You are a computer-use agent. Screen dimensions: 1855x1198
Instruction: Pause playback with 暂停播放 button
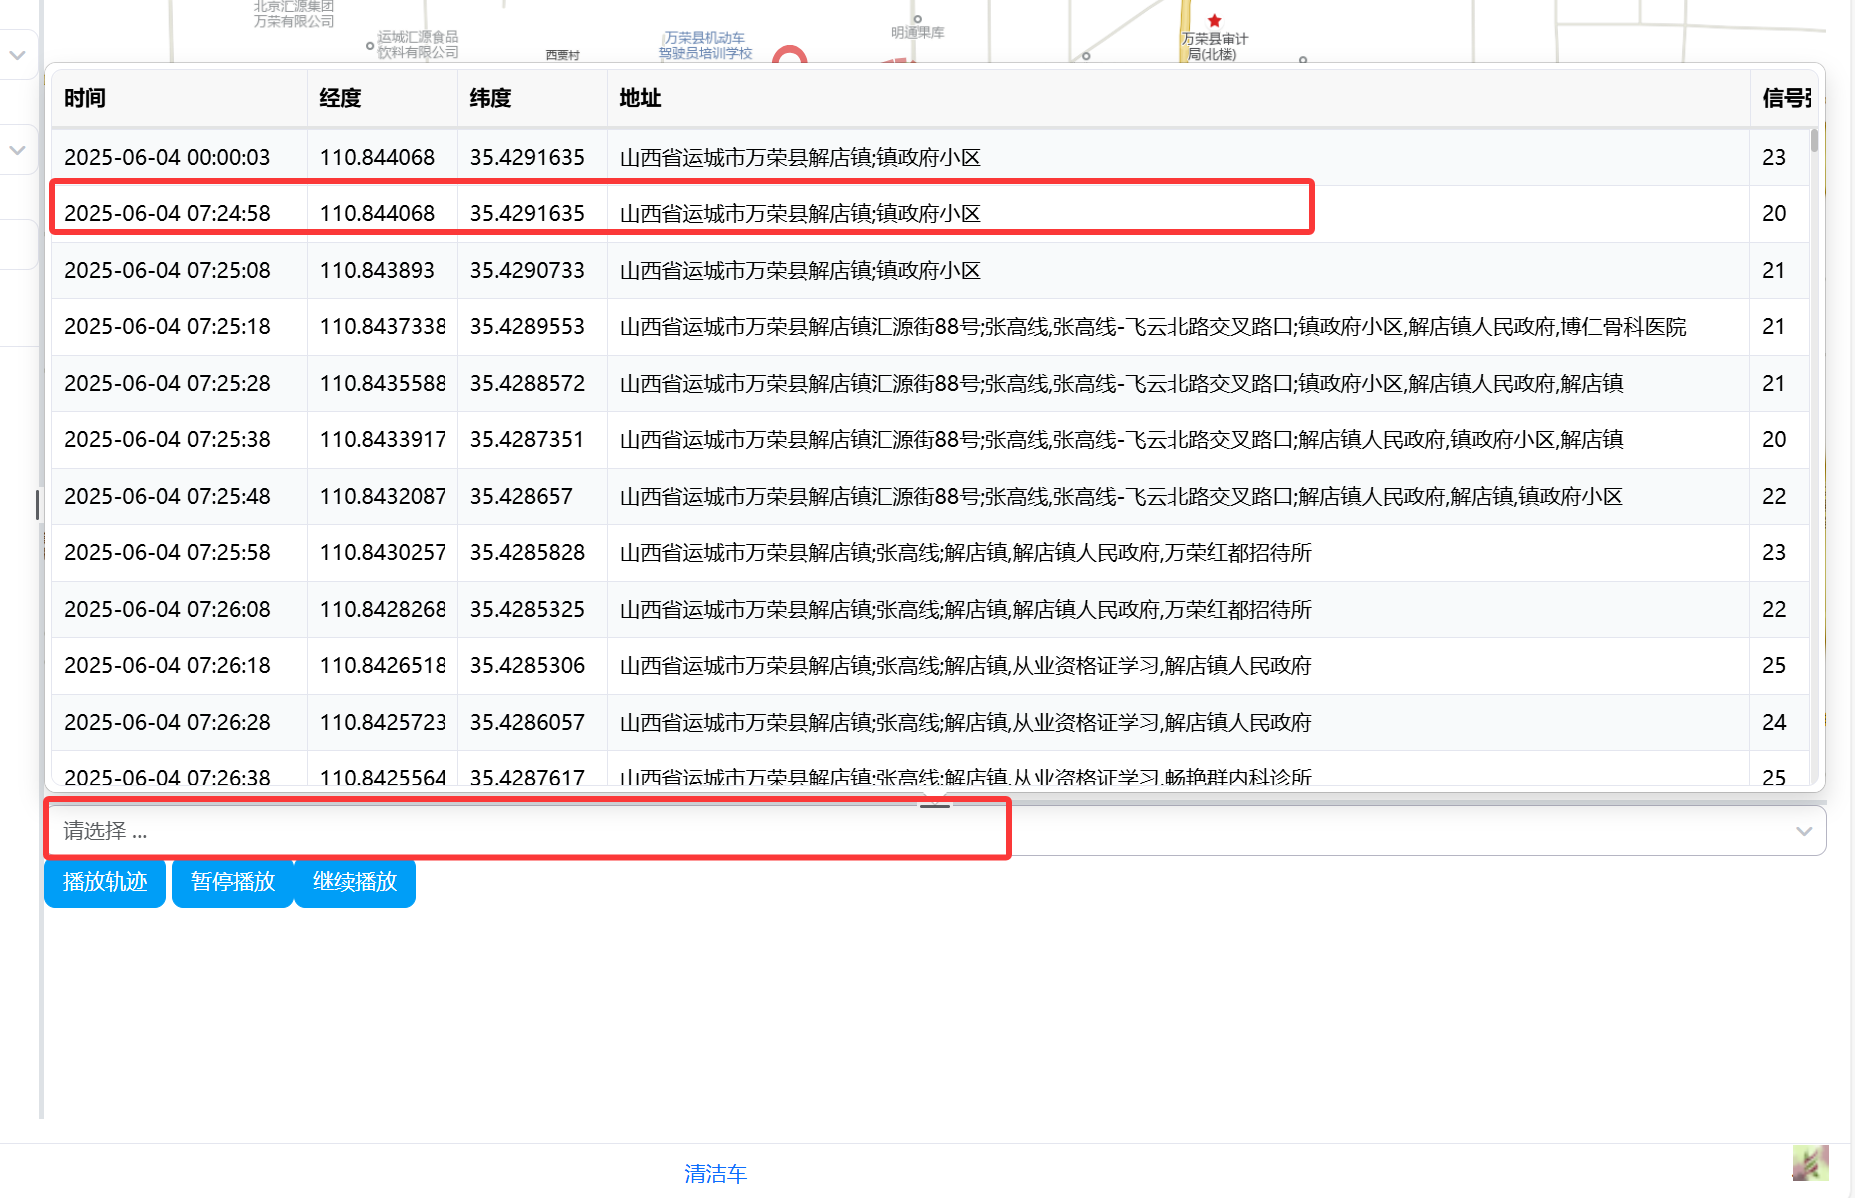click(232, 882)
